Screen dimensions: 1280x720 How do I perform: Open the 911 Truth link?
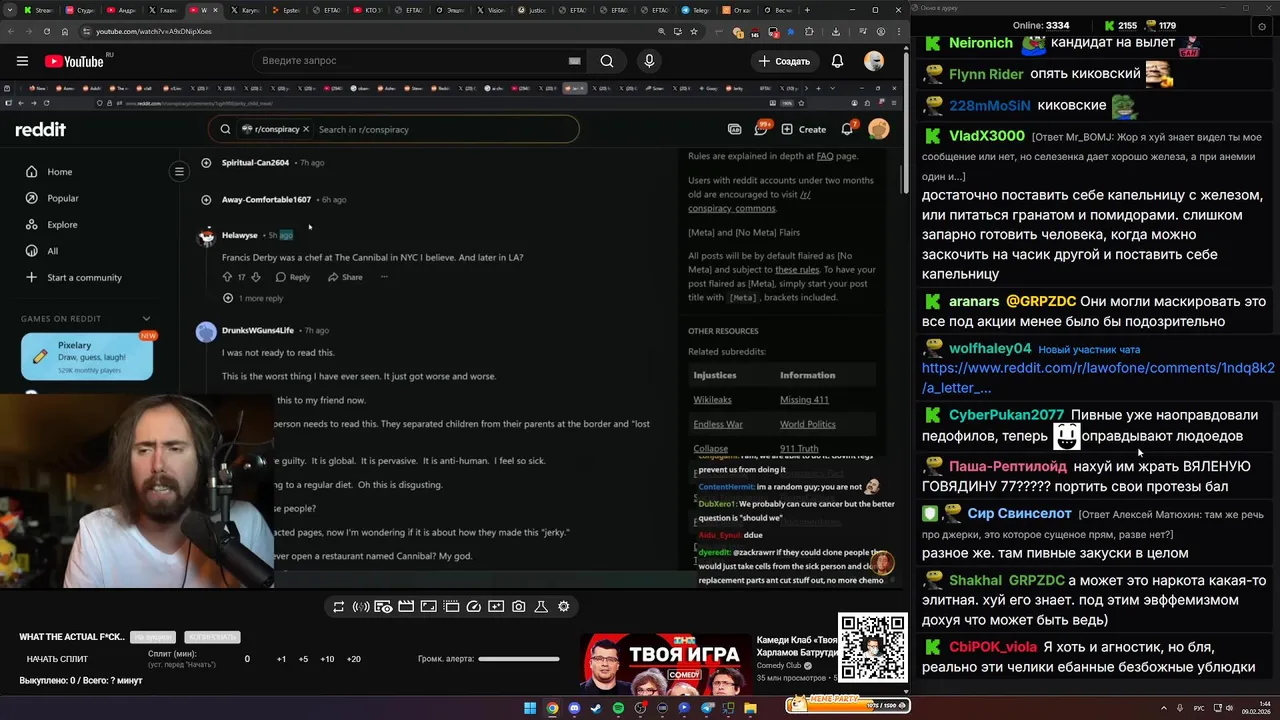799,449
